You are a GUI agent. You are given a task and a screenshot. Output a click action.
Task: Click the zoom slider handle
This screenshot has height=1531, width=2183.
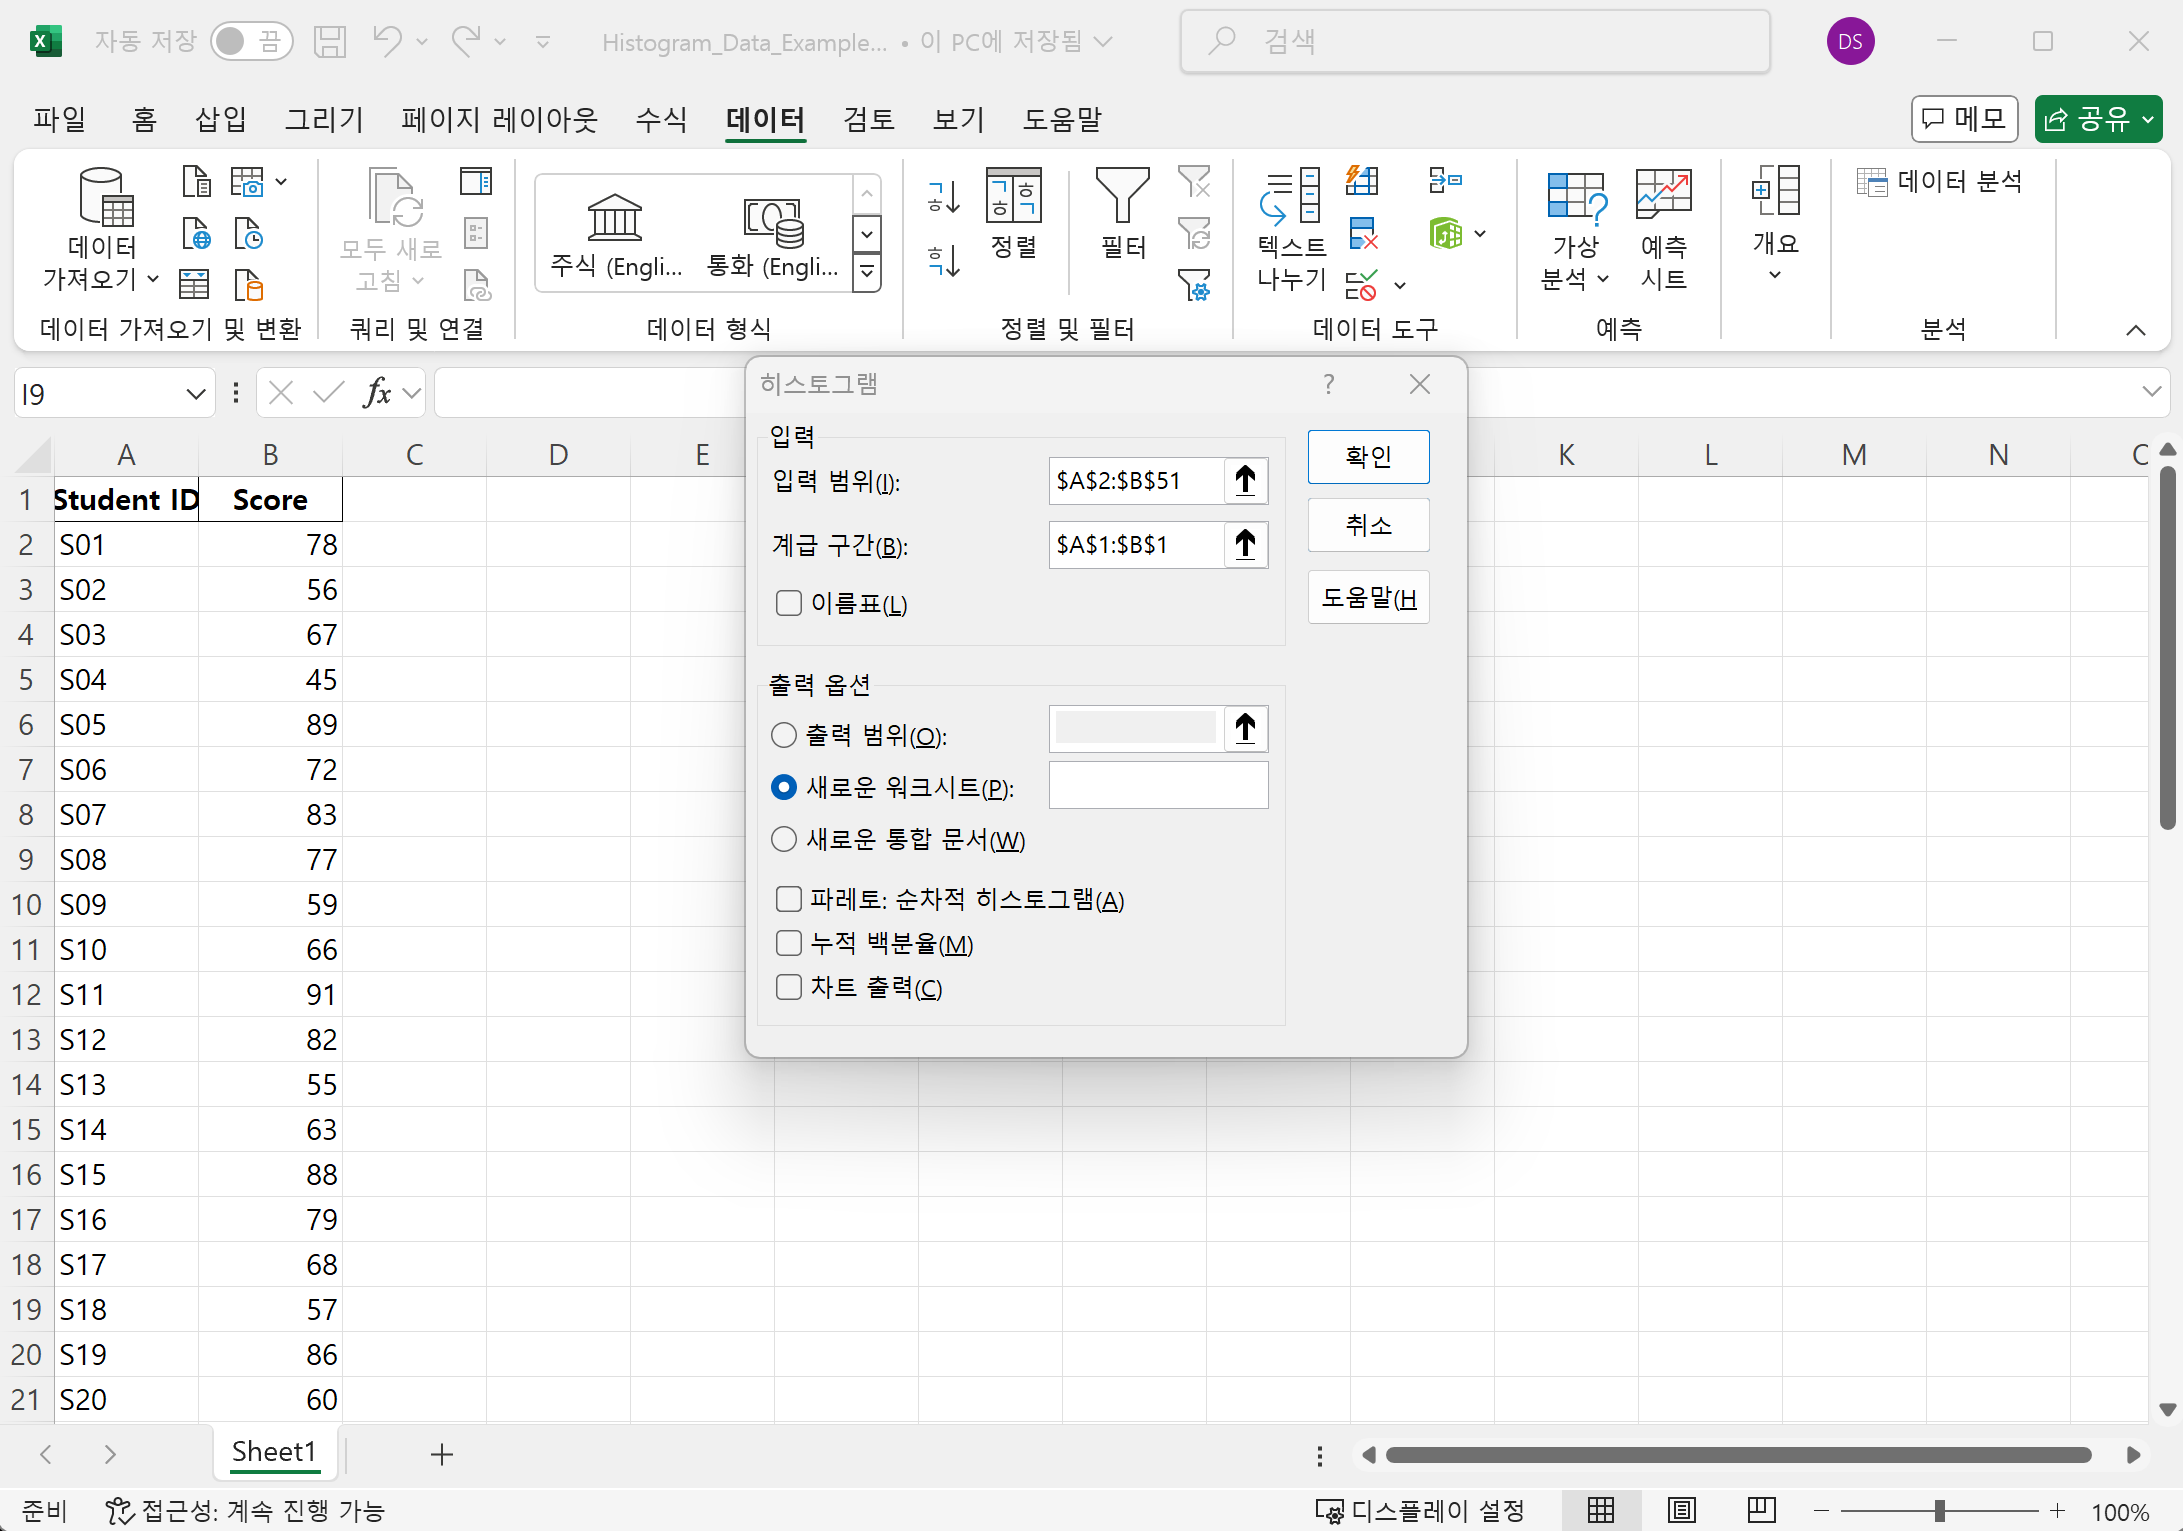pos(1939,1511)
